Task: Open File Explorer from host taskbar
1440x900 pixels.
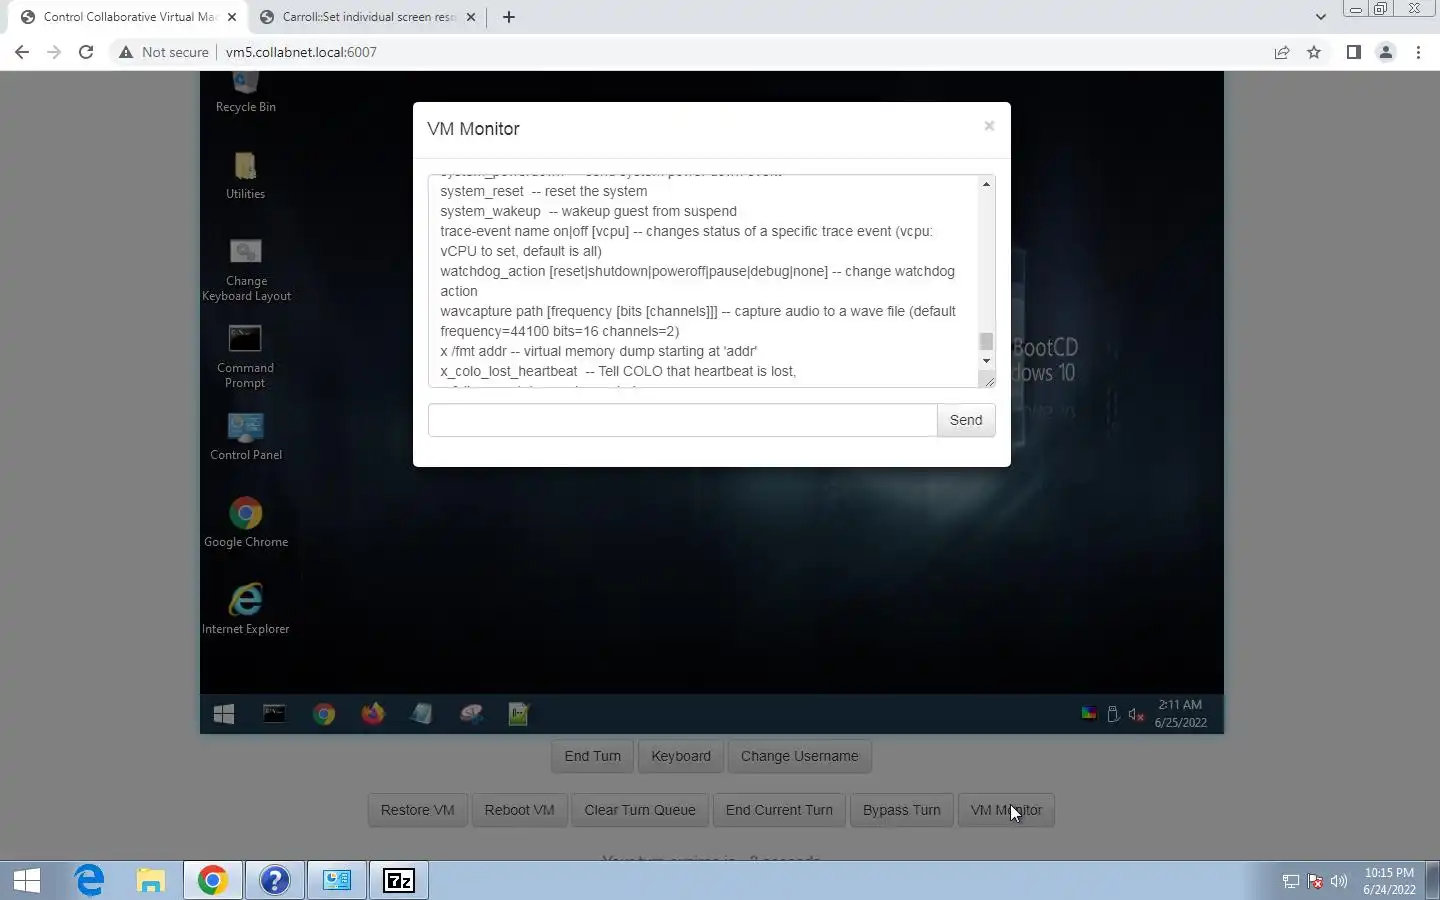Action: 151,880
